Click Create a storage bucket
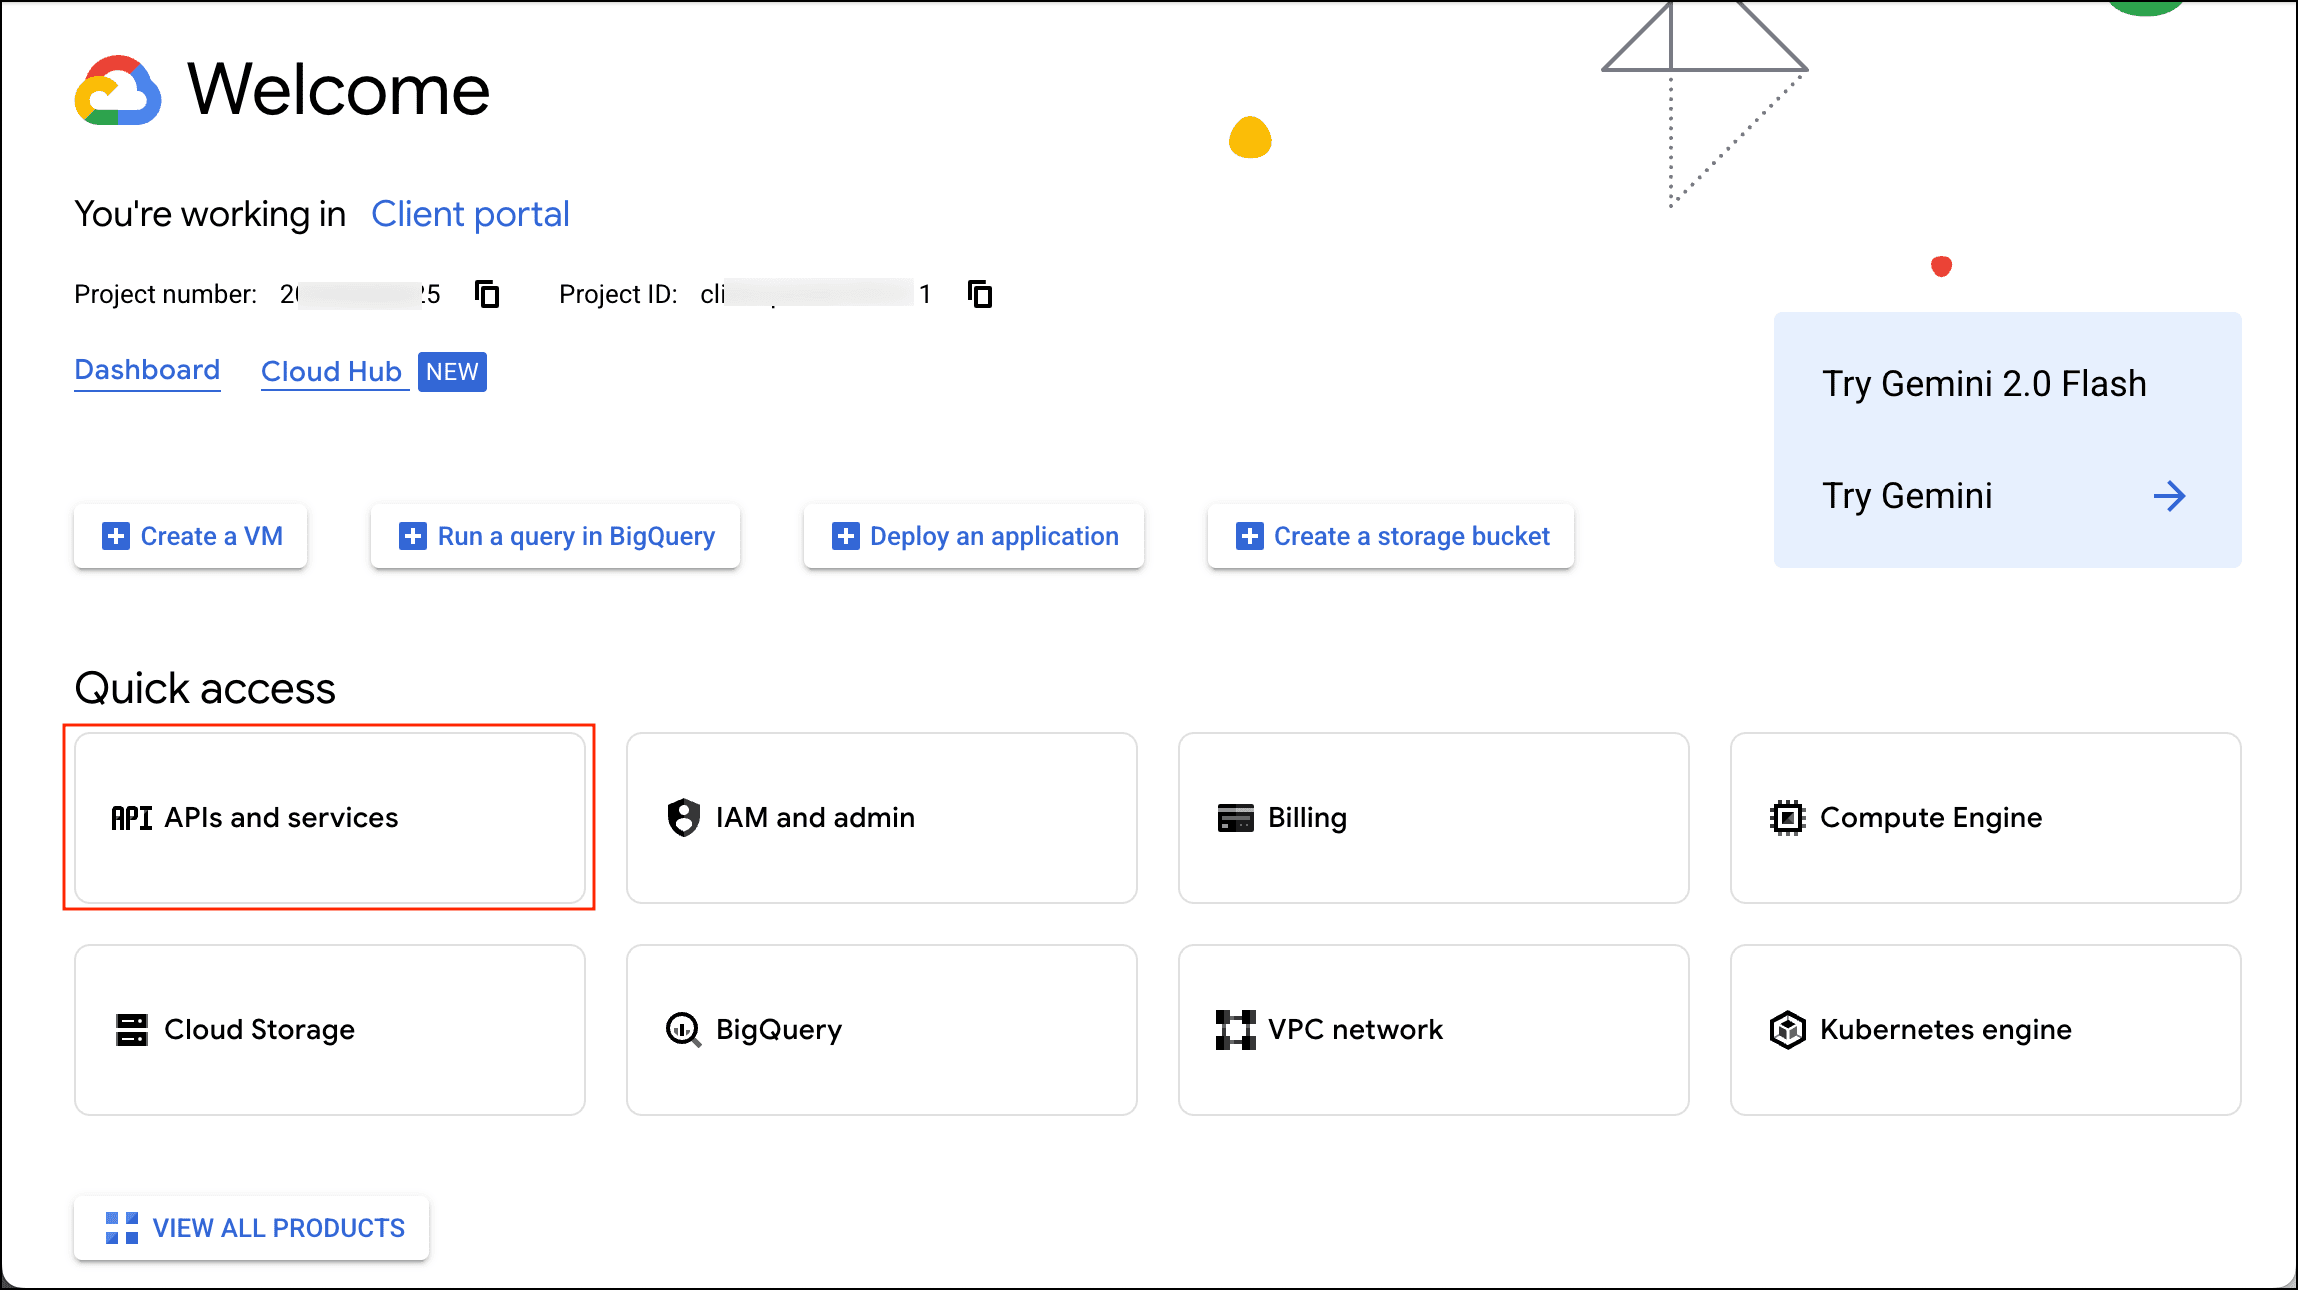 click(1391, 537)
